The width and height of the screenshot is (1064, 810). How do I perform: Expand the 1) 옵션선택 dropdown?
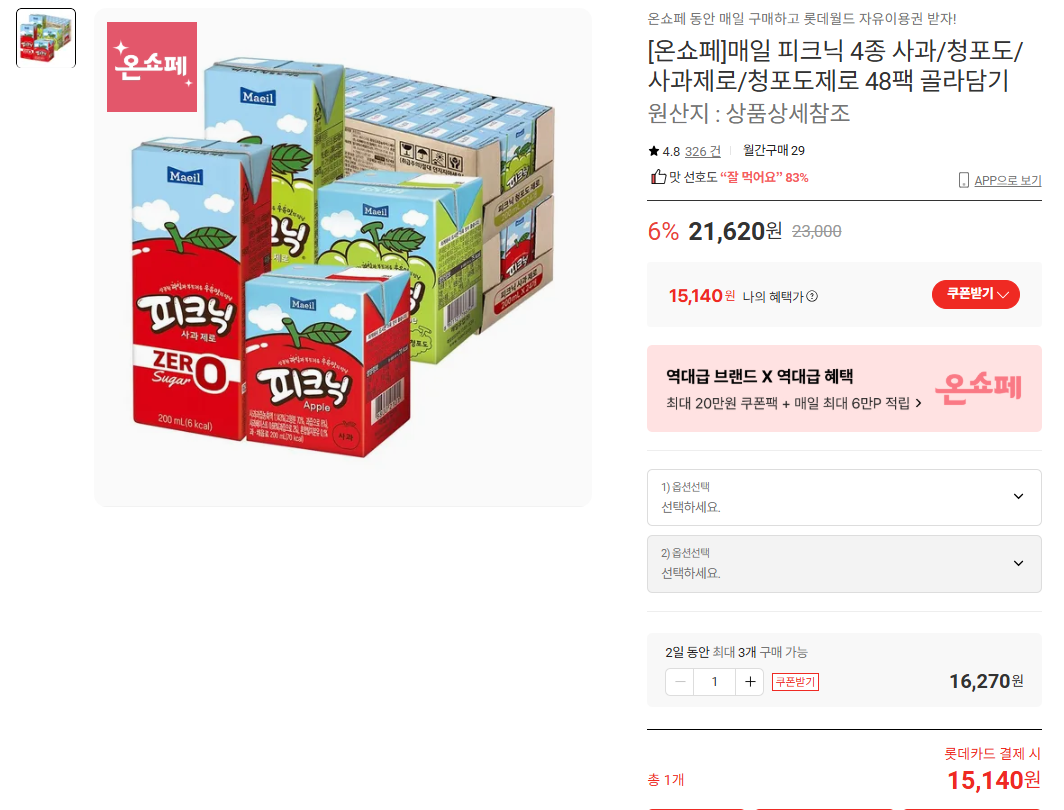pos(844,497)
